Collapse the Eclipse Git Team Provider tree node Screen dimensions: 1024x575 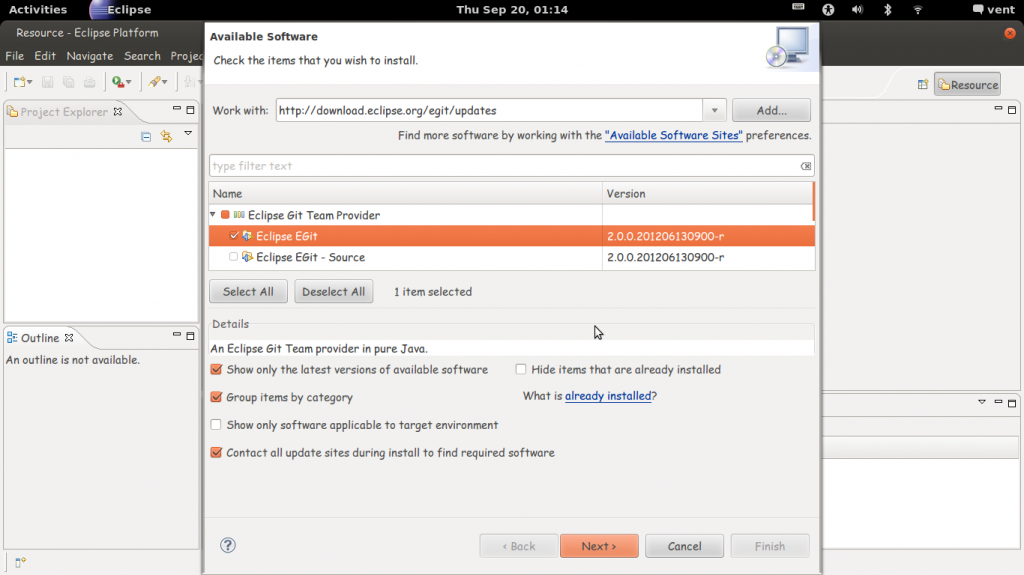(x=213, y=214)
